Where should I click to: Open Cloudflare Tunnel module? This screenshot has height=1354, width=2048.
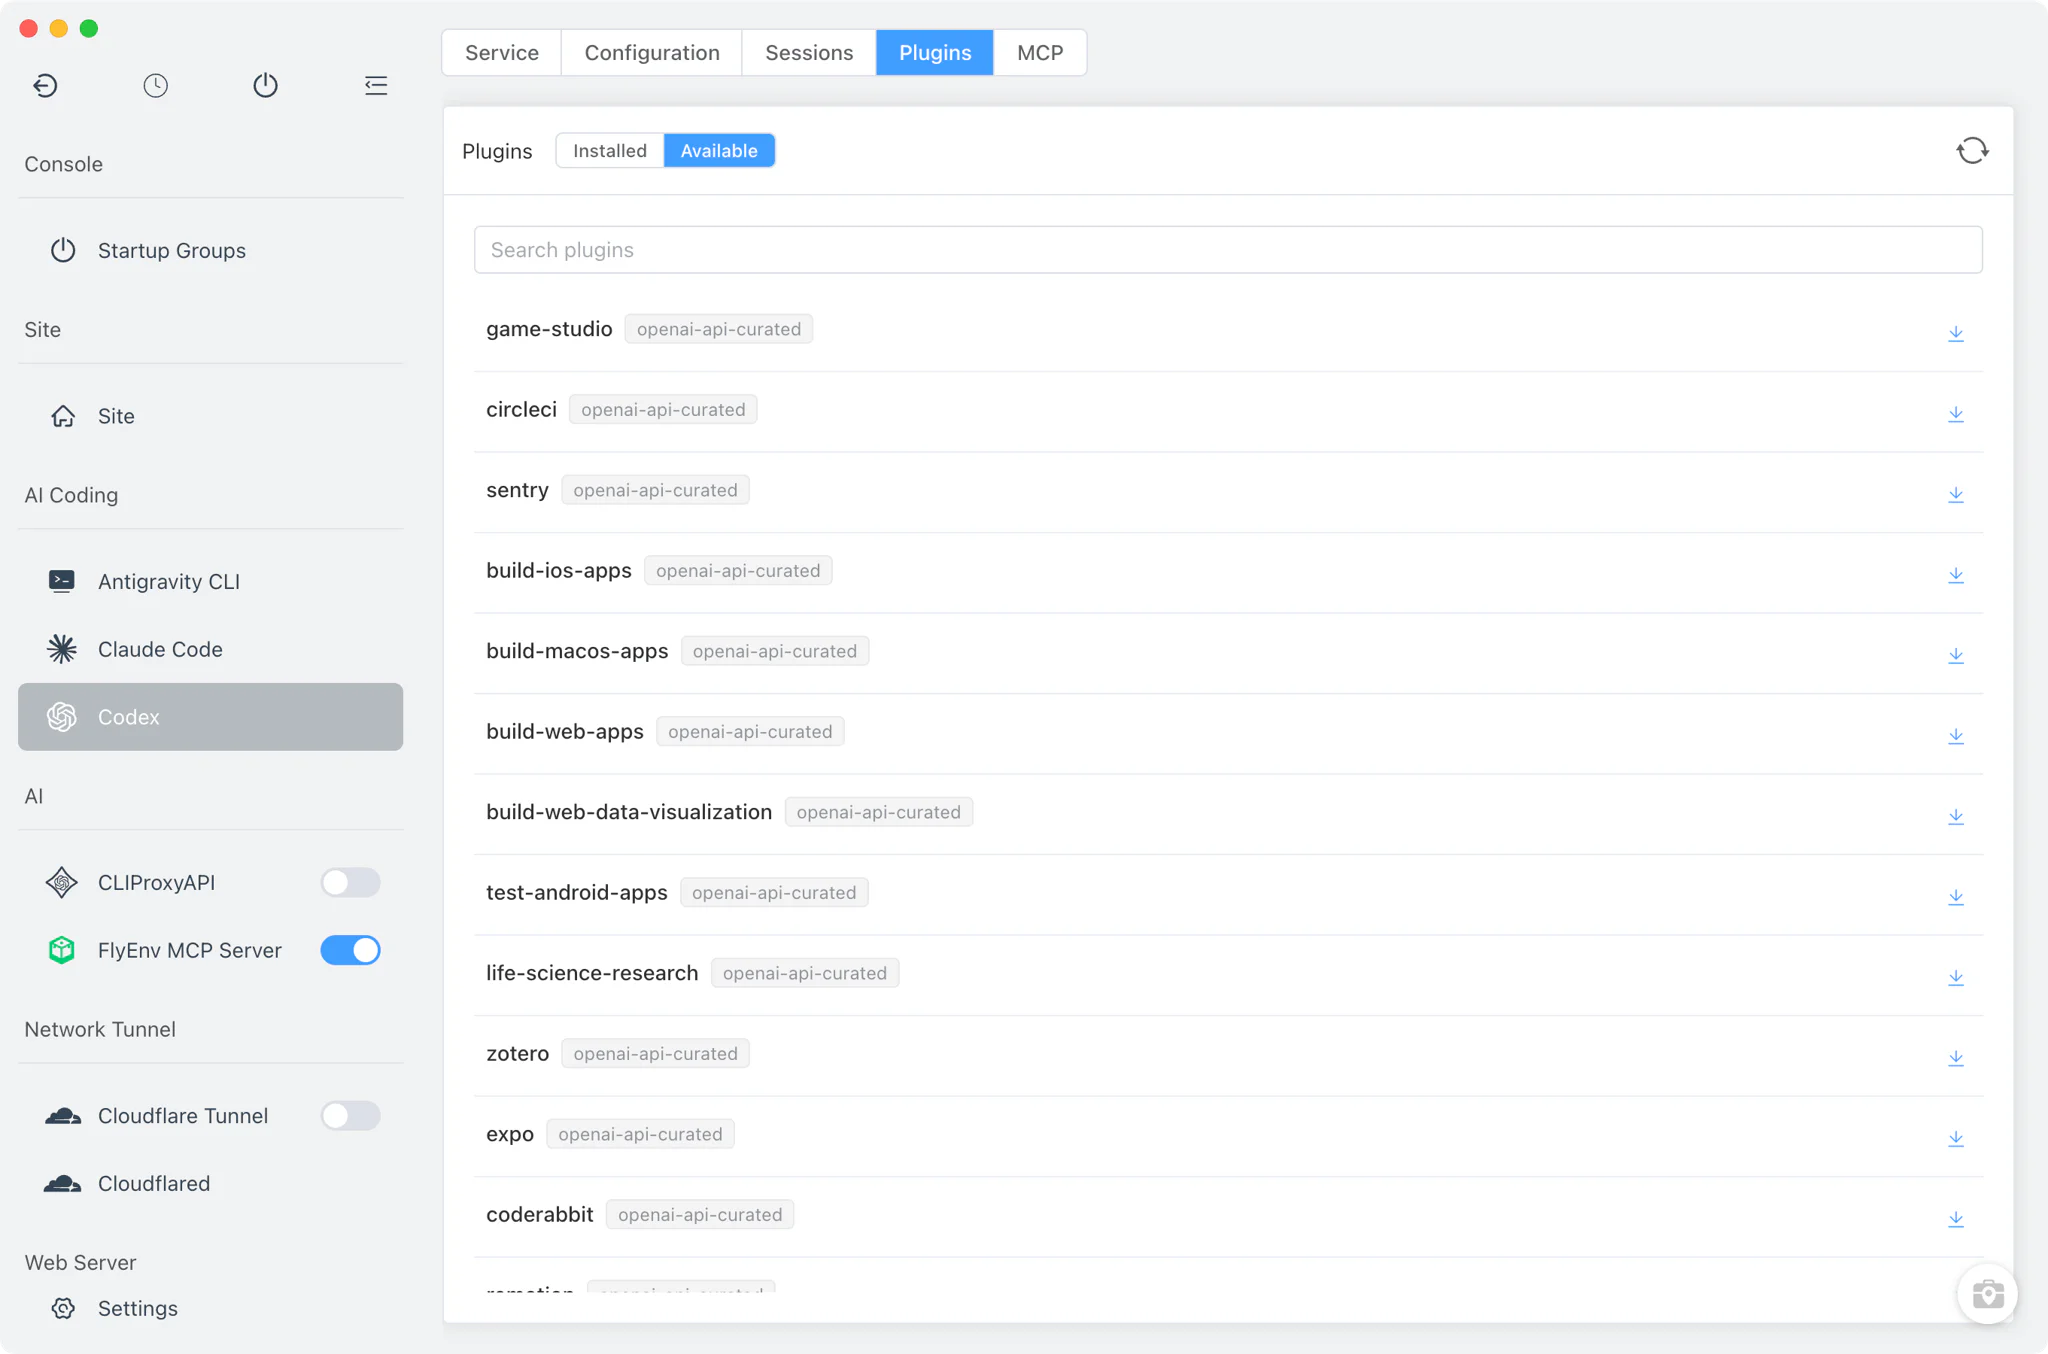(x=183, y=1115)
